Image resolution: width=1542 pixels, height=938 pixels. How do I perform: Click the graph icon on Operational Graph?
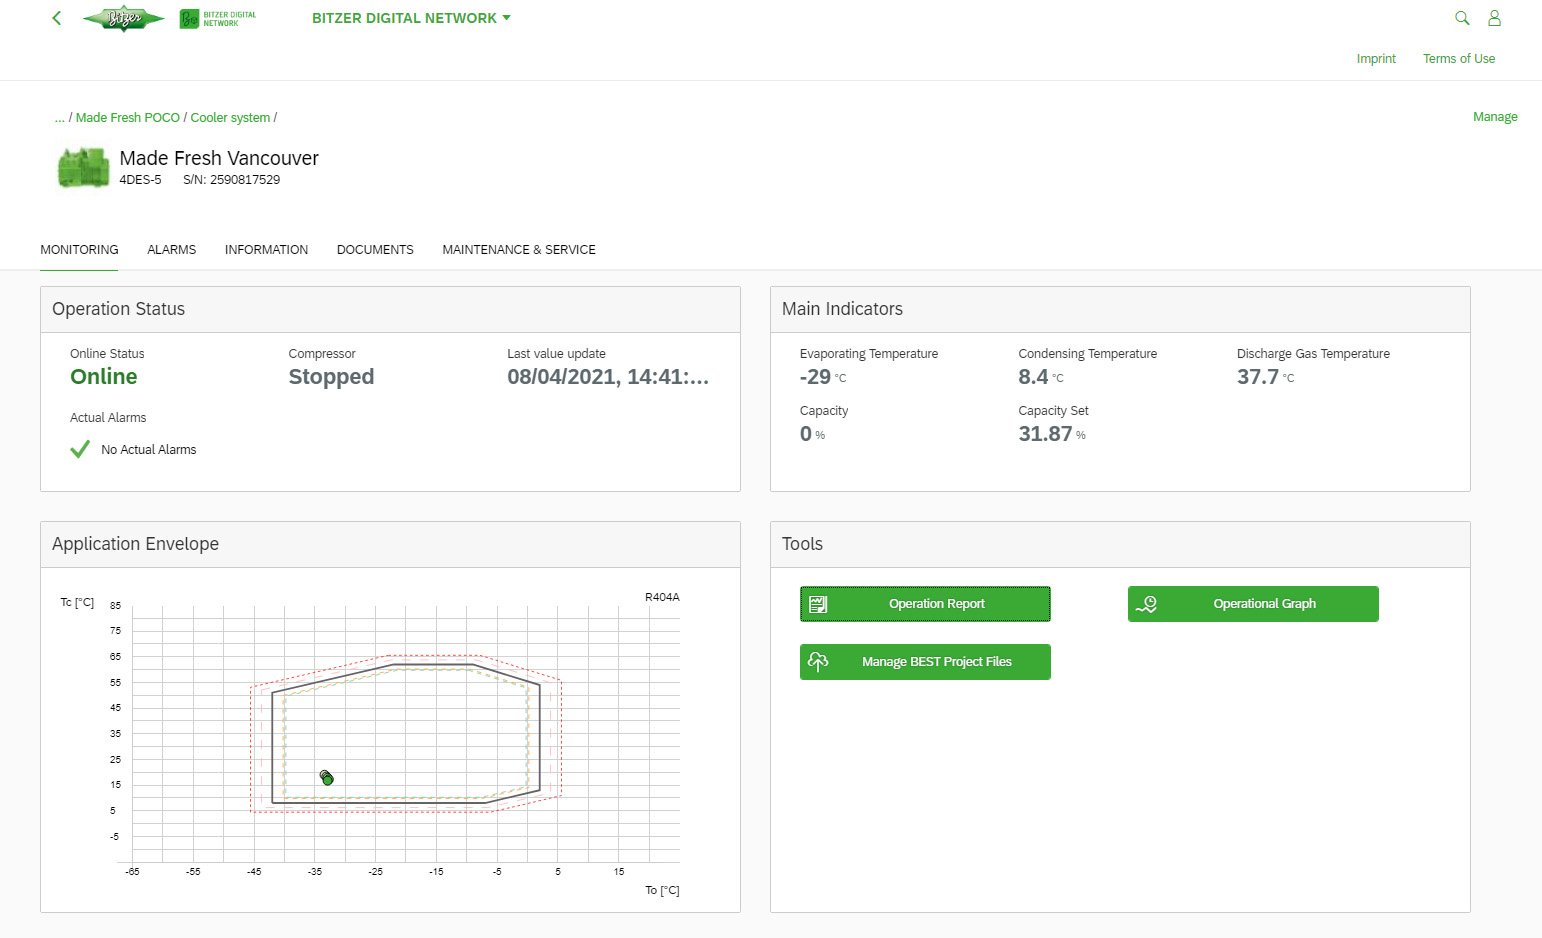click(x=1146, y=604)
